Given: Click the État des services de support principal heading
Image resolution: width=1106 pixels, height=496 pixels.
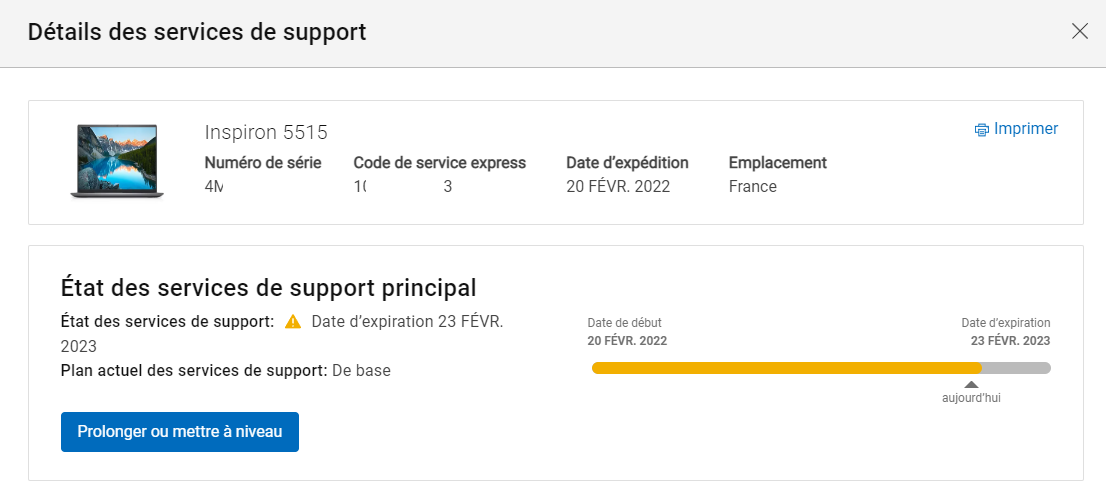Looking at the screenshot, I should point(268,289).
